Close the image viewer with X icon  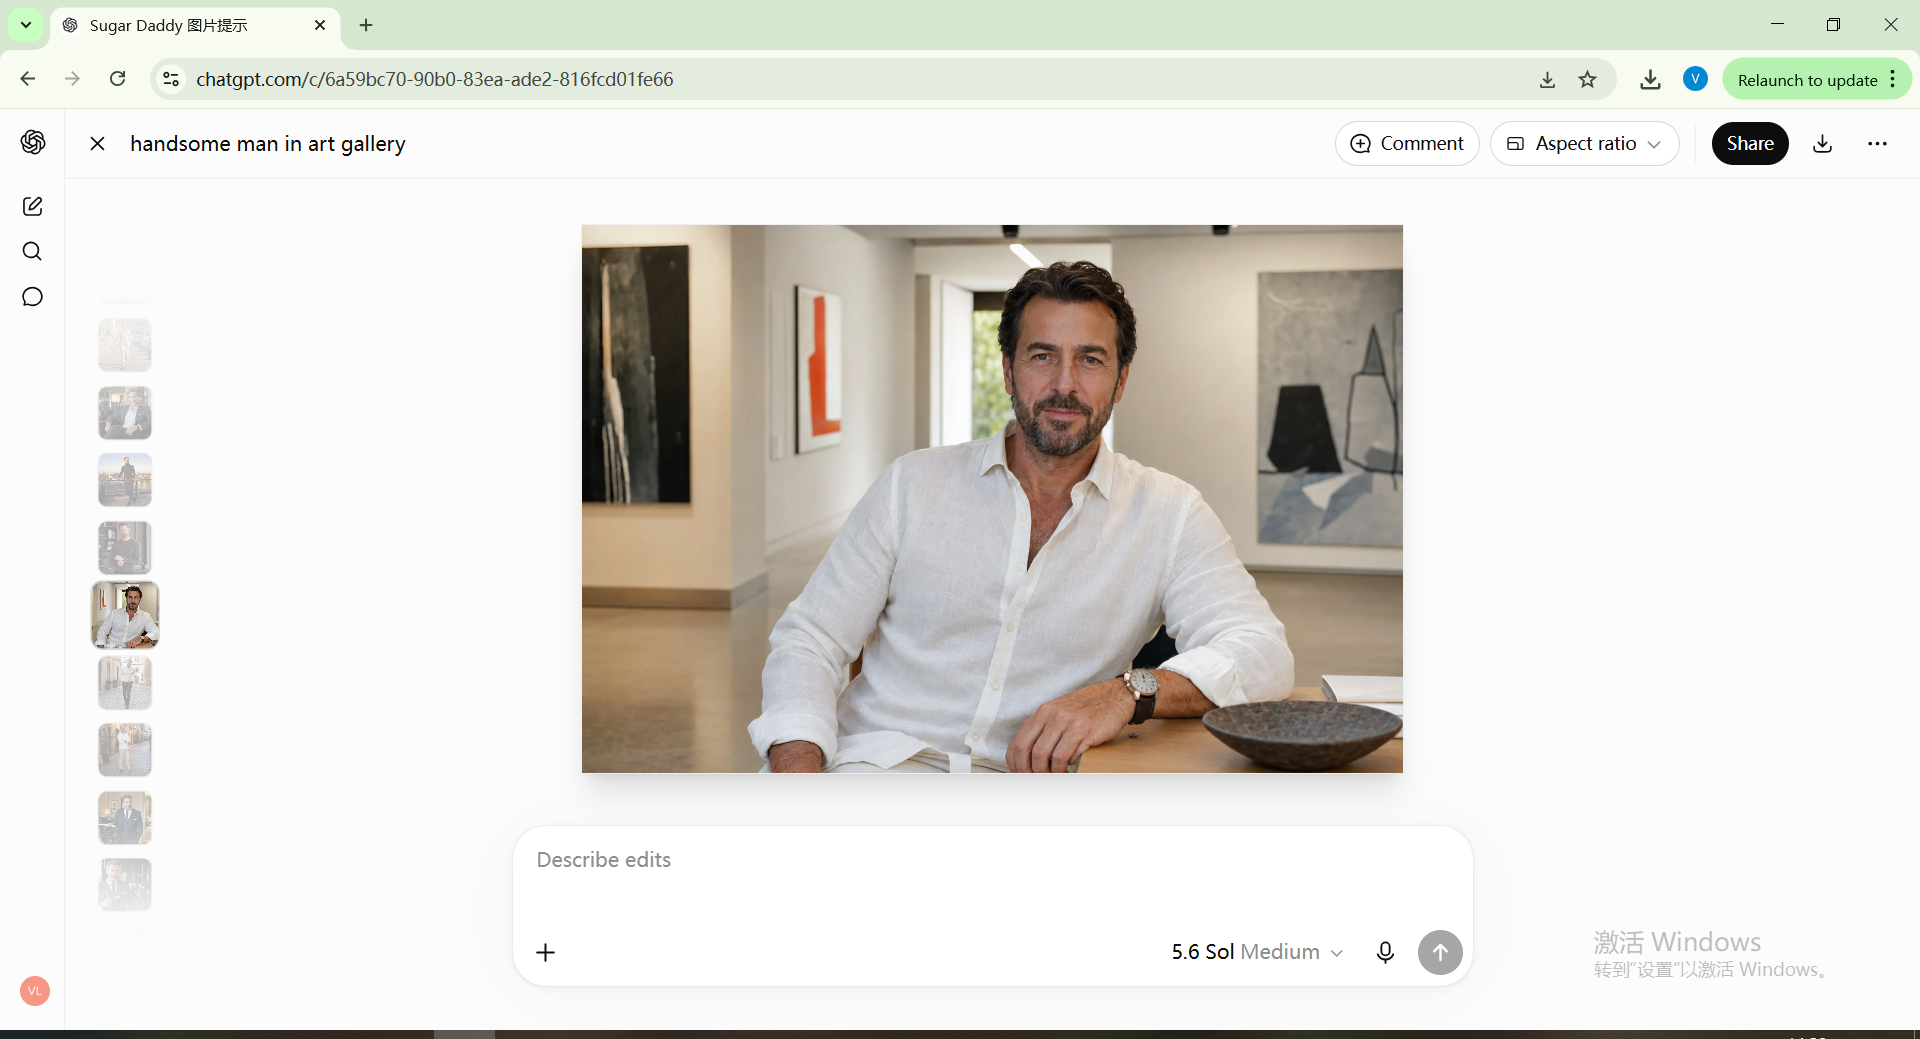pos(97,143)
